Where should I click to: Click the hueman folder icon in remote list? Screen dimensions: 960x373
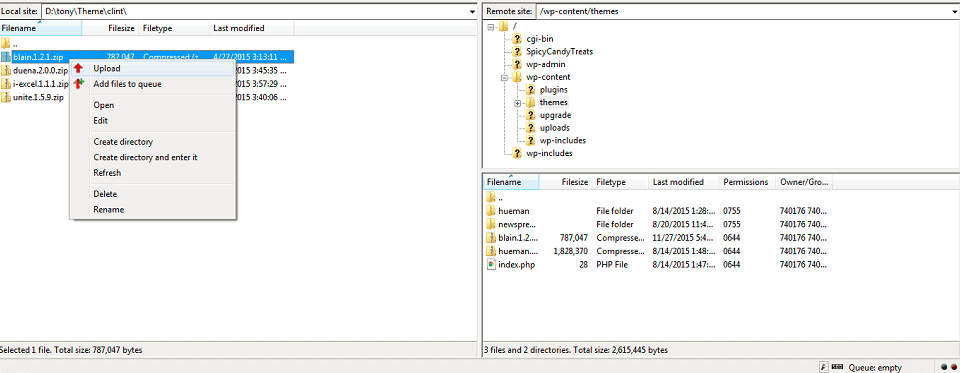(x=491, y=211)
